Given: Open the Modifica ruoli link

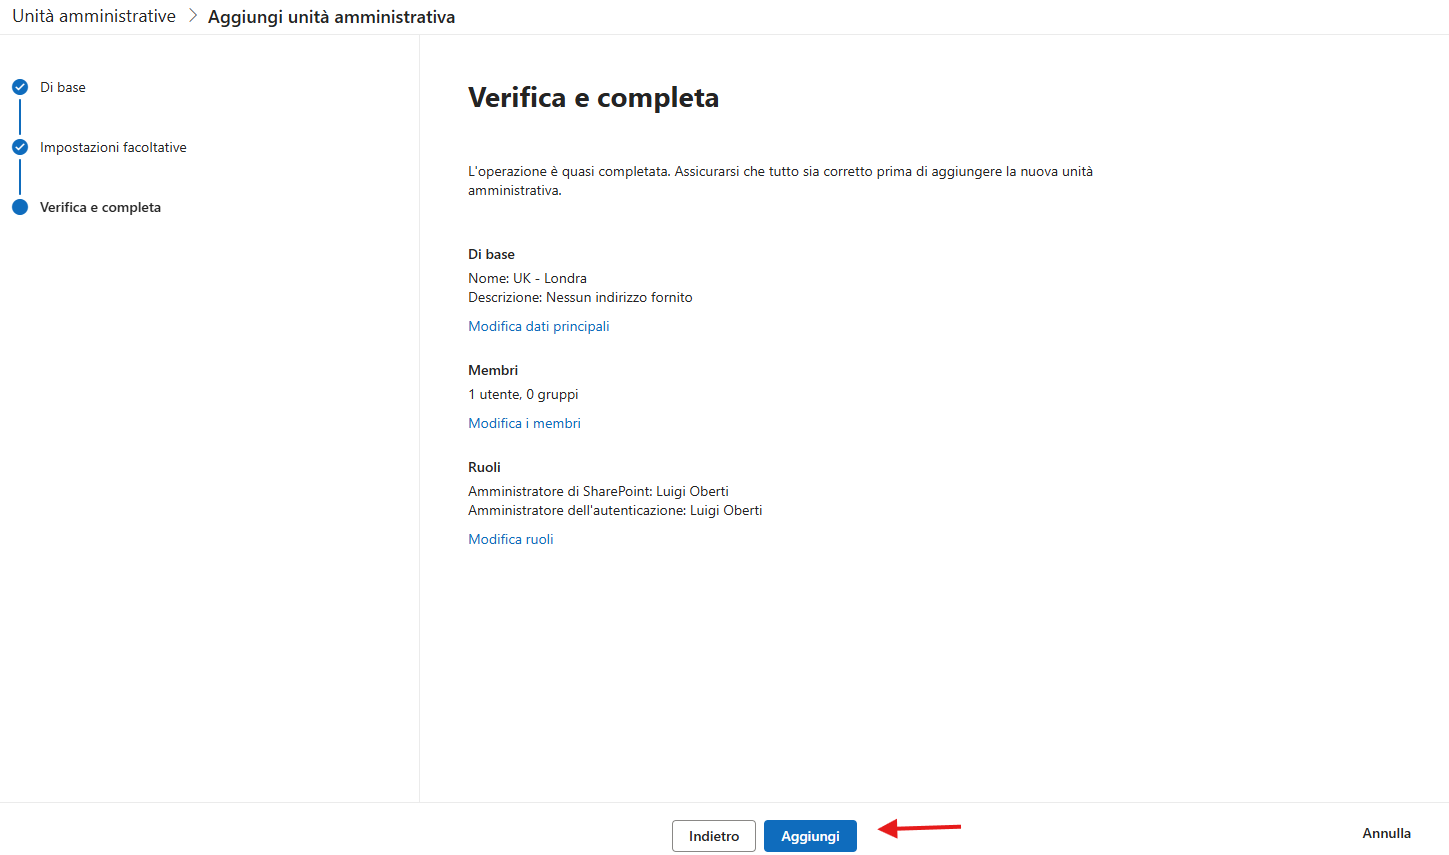Looking at the screenshot, I should pyautogui.click(x=511, y=539).
